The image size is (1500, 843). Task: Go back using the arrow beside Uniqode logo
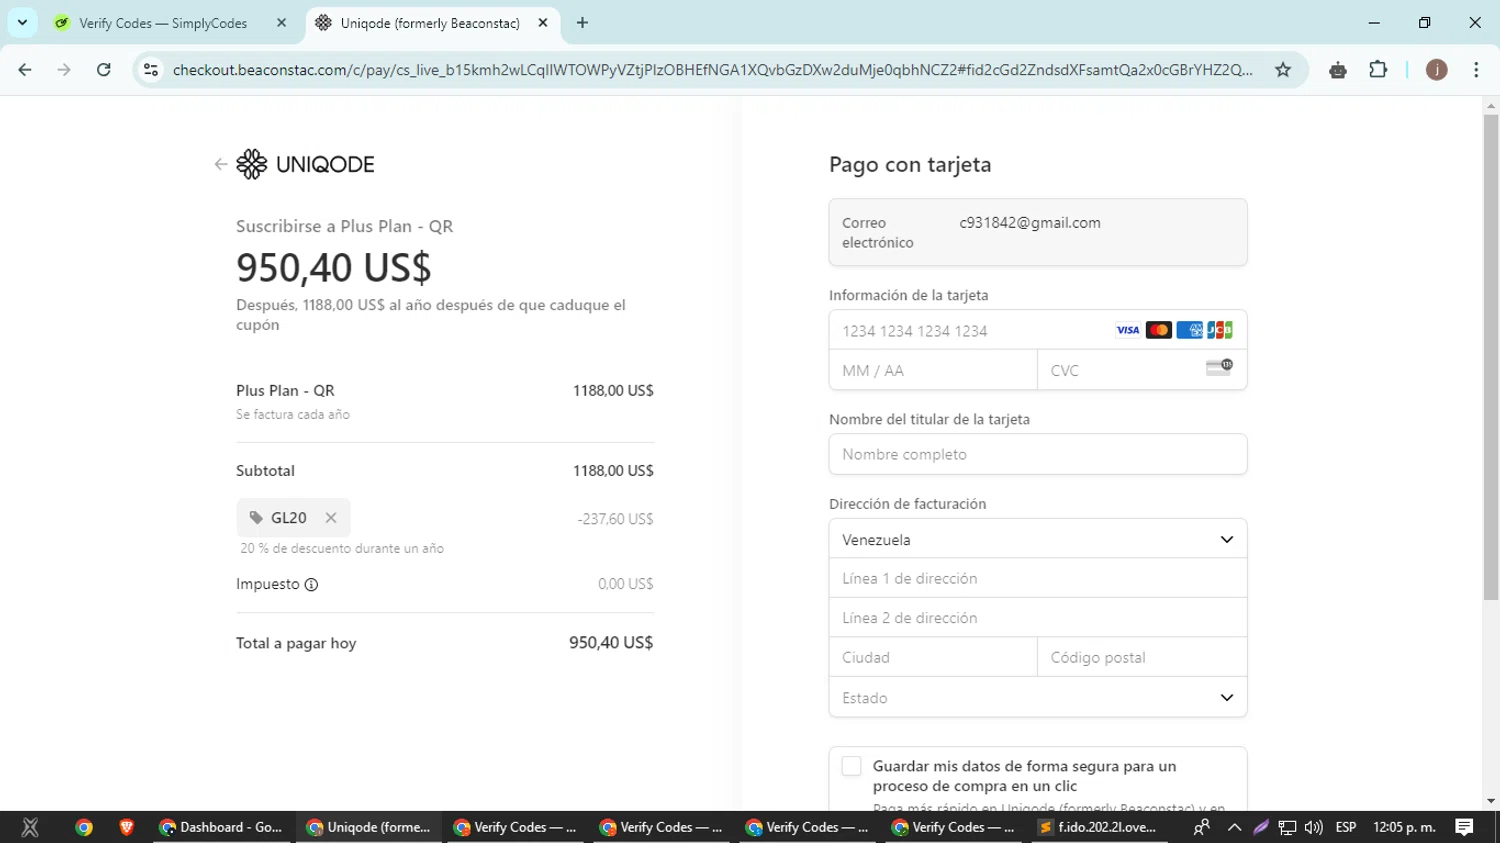point(220,164)
